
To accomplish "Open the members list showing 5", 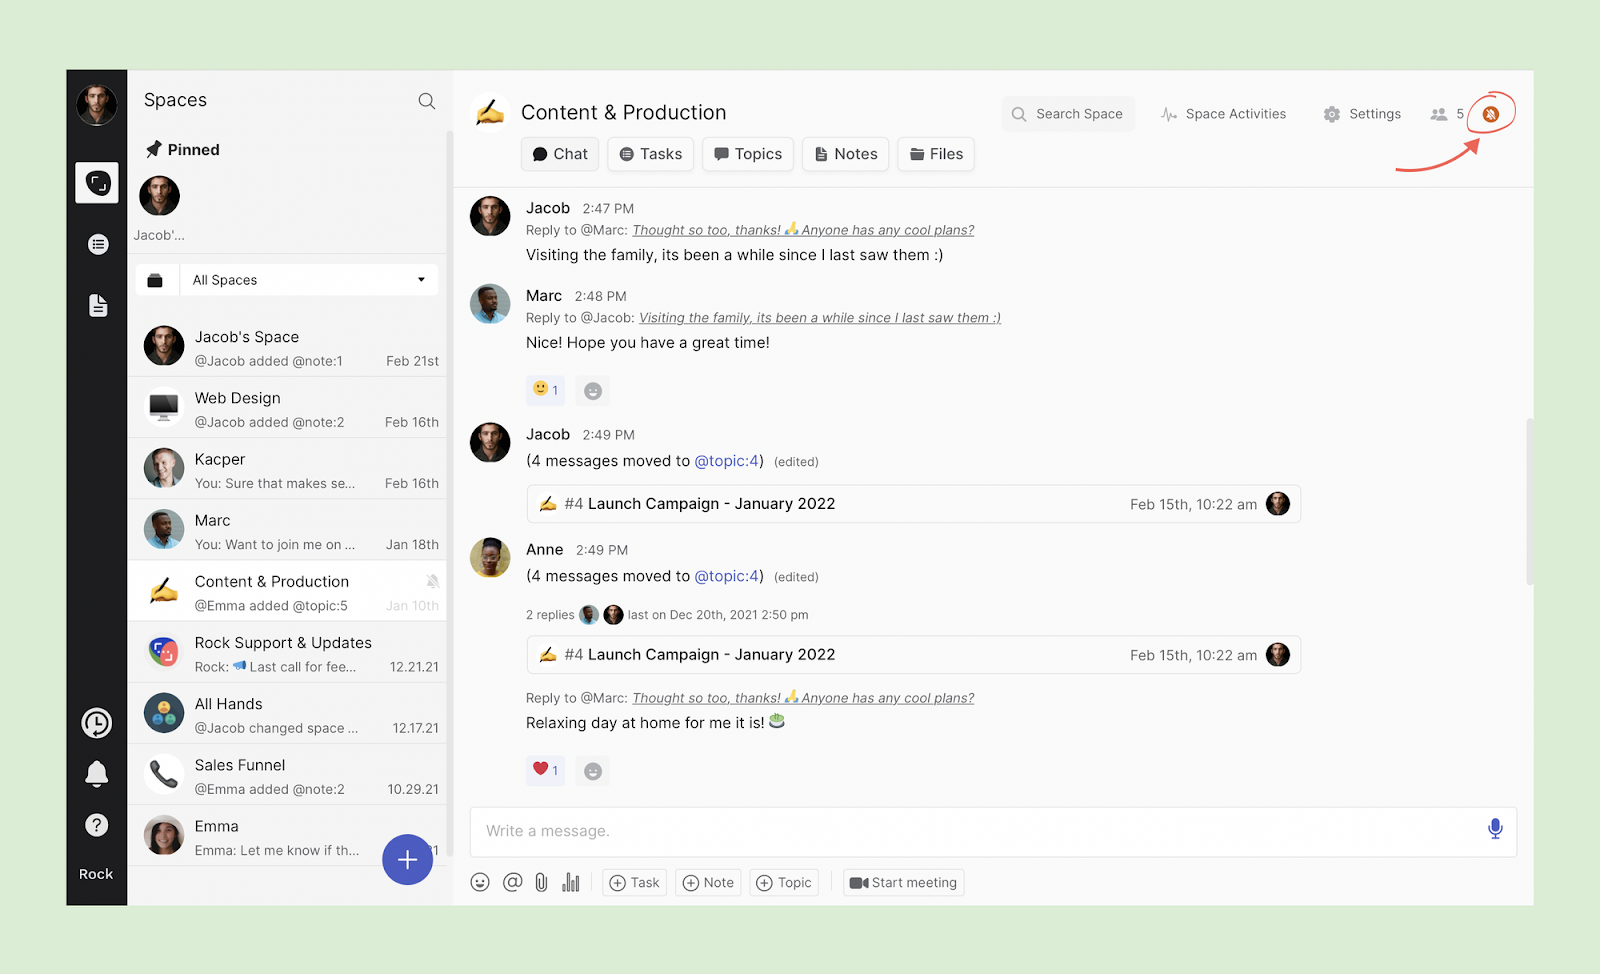I will pyautogui.click(x=1446, y=114).
